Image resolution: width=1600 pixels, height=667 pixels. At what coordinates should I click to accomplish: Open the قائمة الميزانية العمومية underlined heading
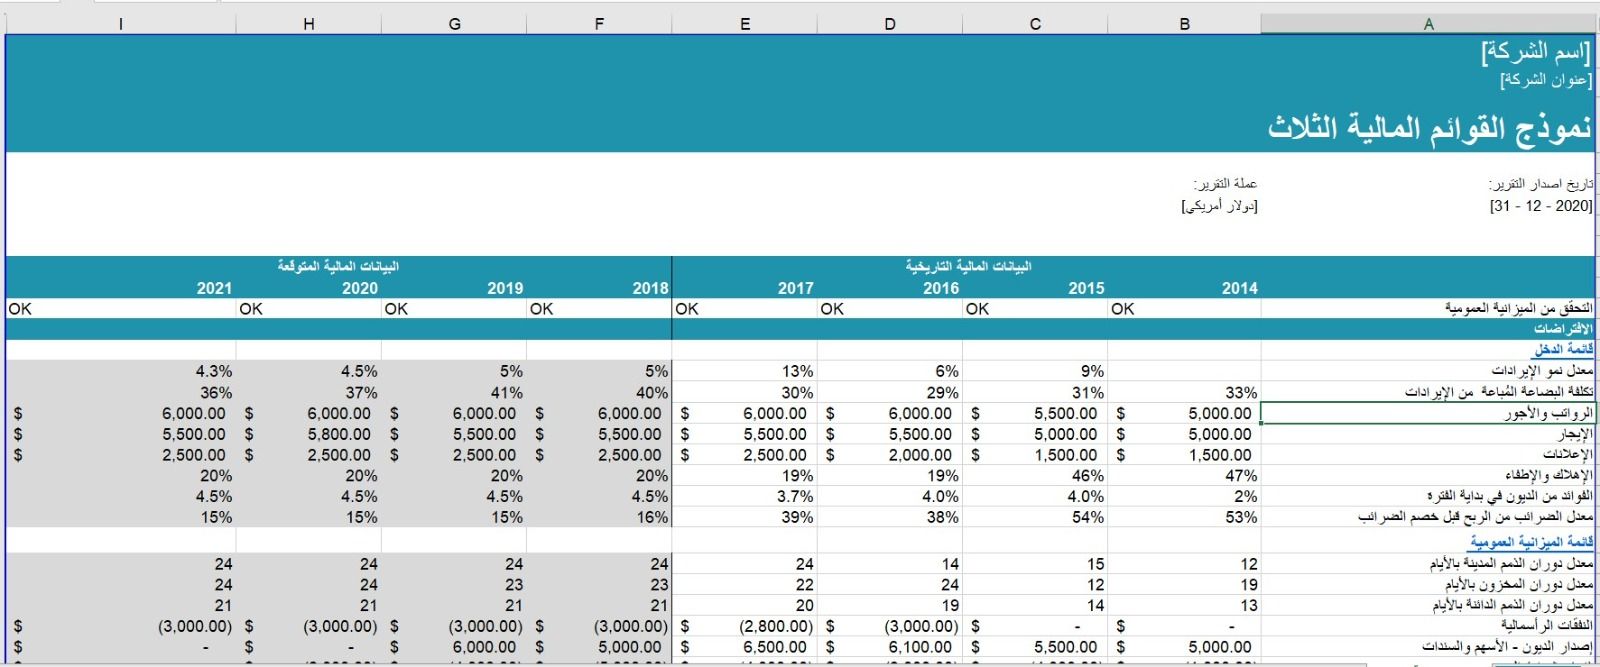(x=1531, y=542)
